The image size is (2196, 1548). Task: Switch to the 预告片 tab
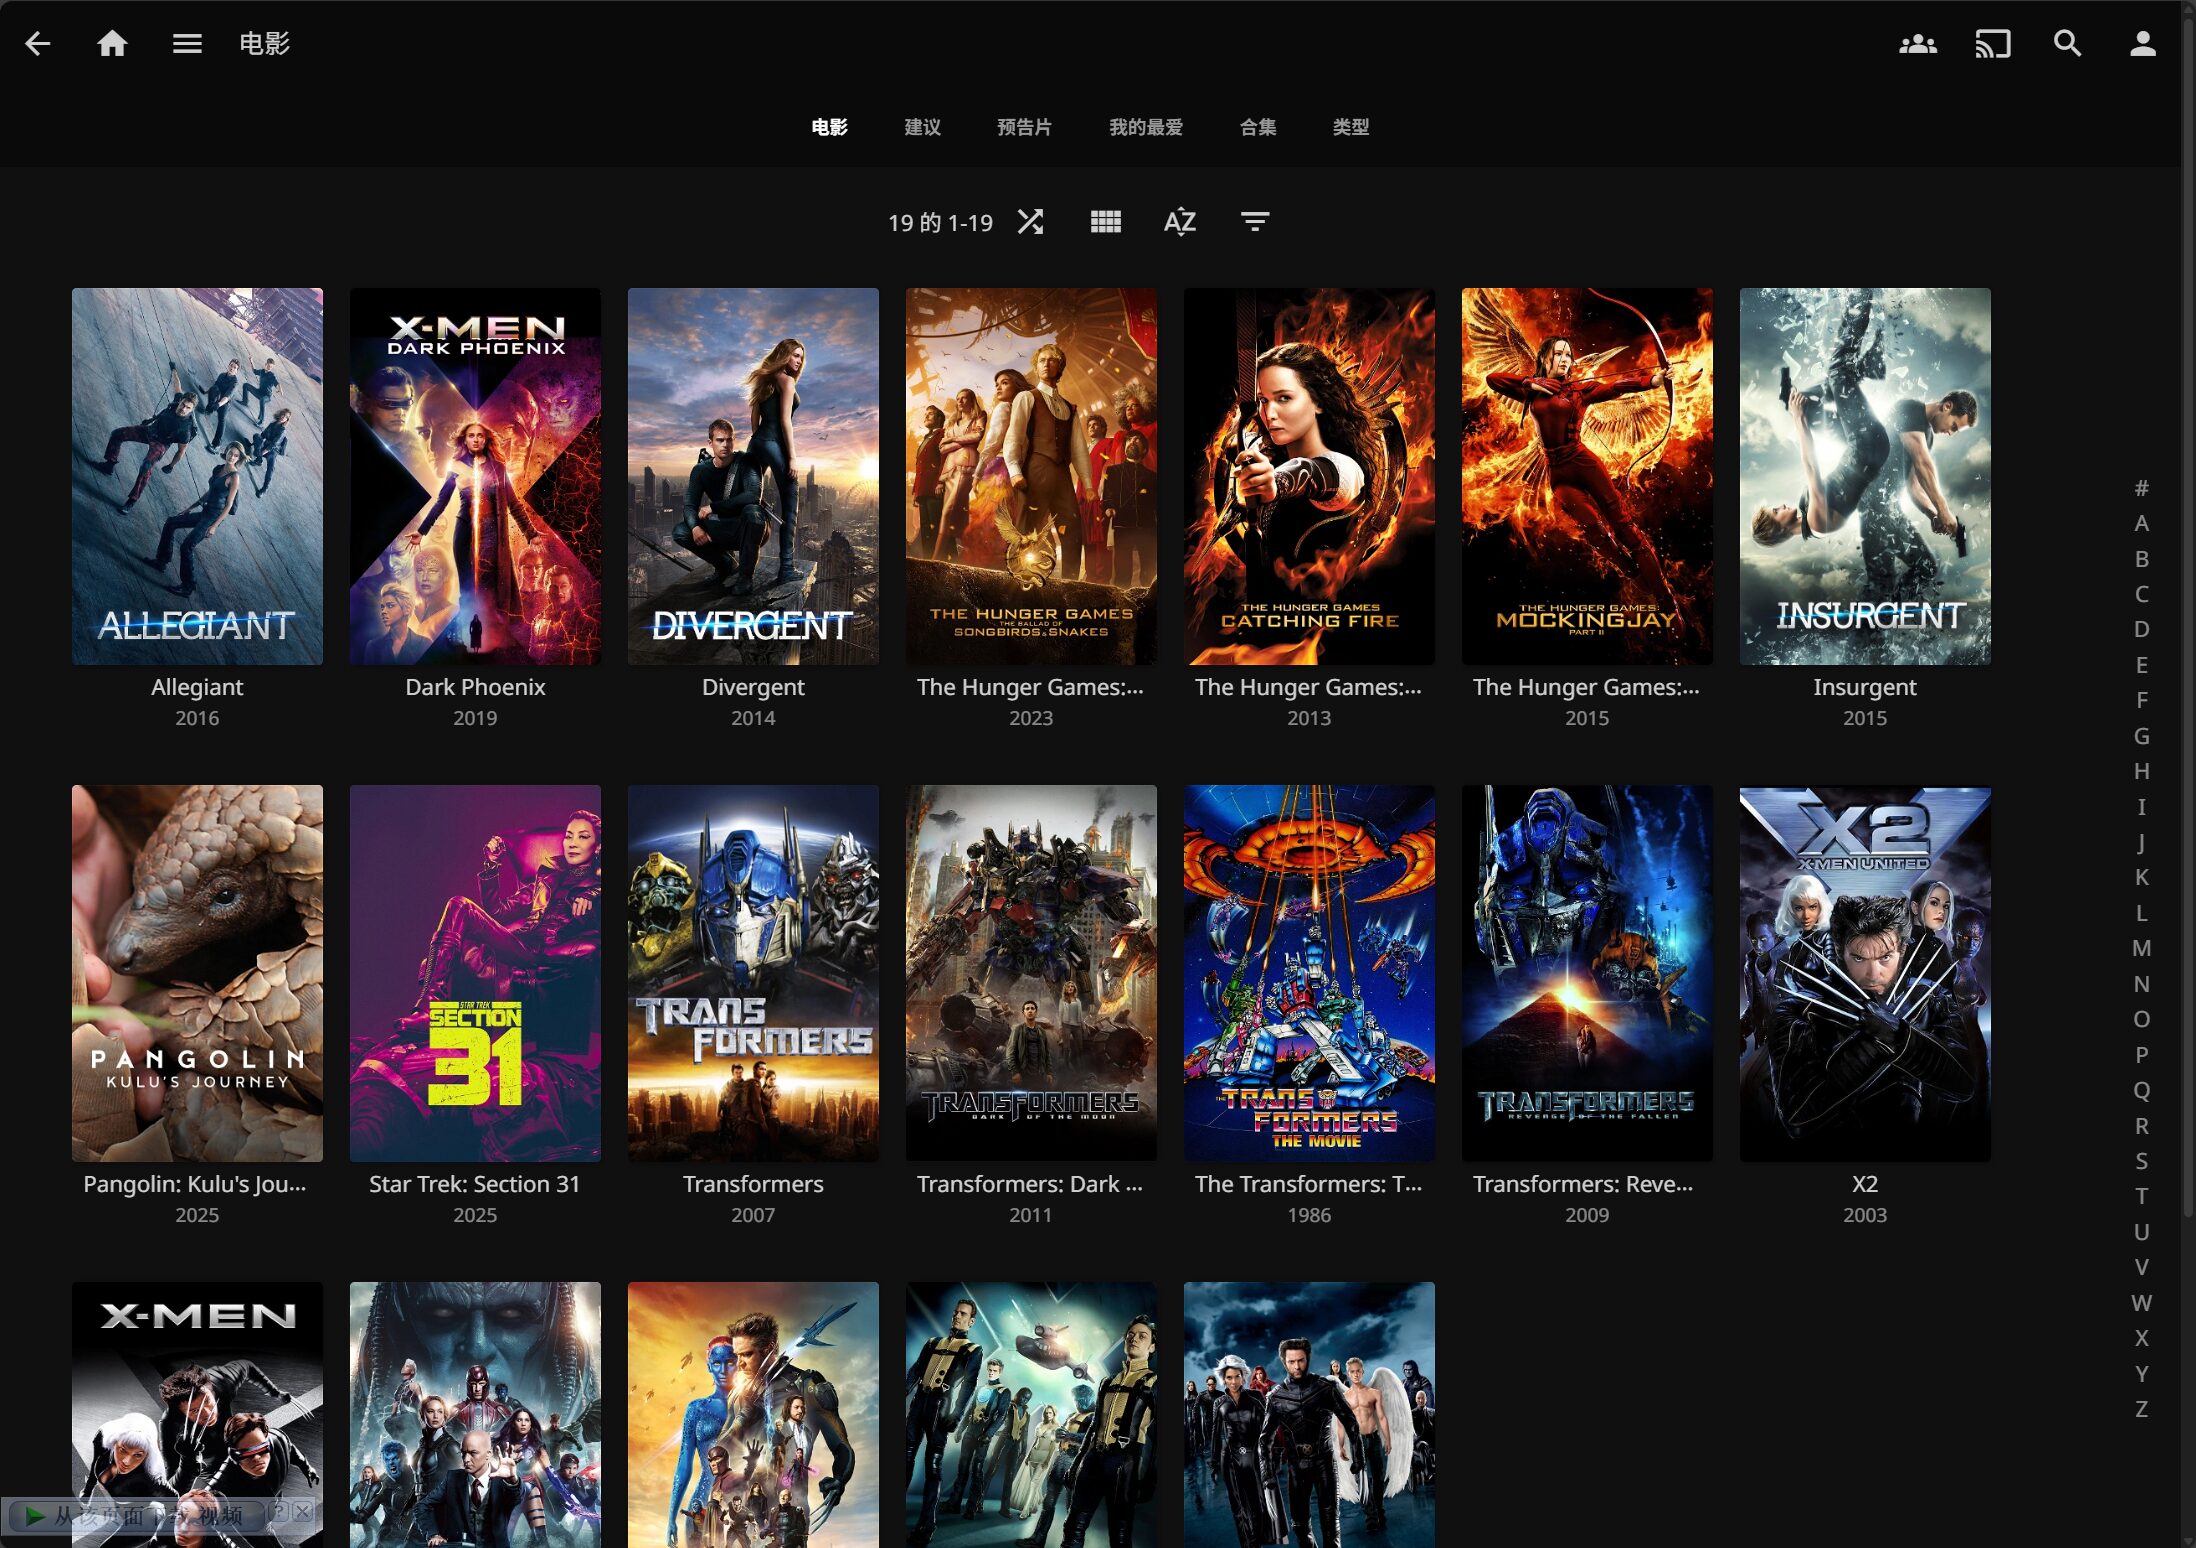point(1024,127)
